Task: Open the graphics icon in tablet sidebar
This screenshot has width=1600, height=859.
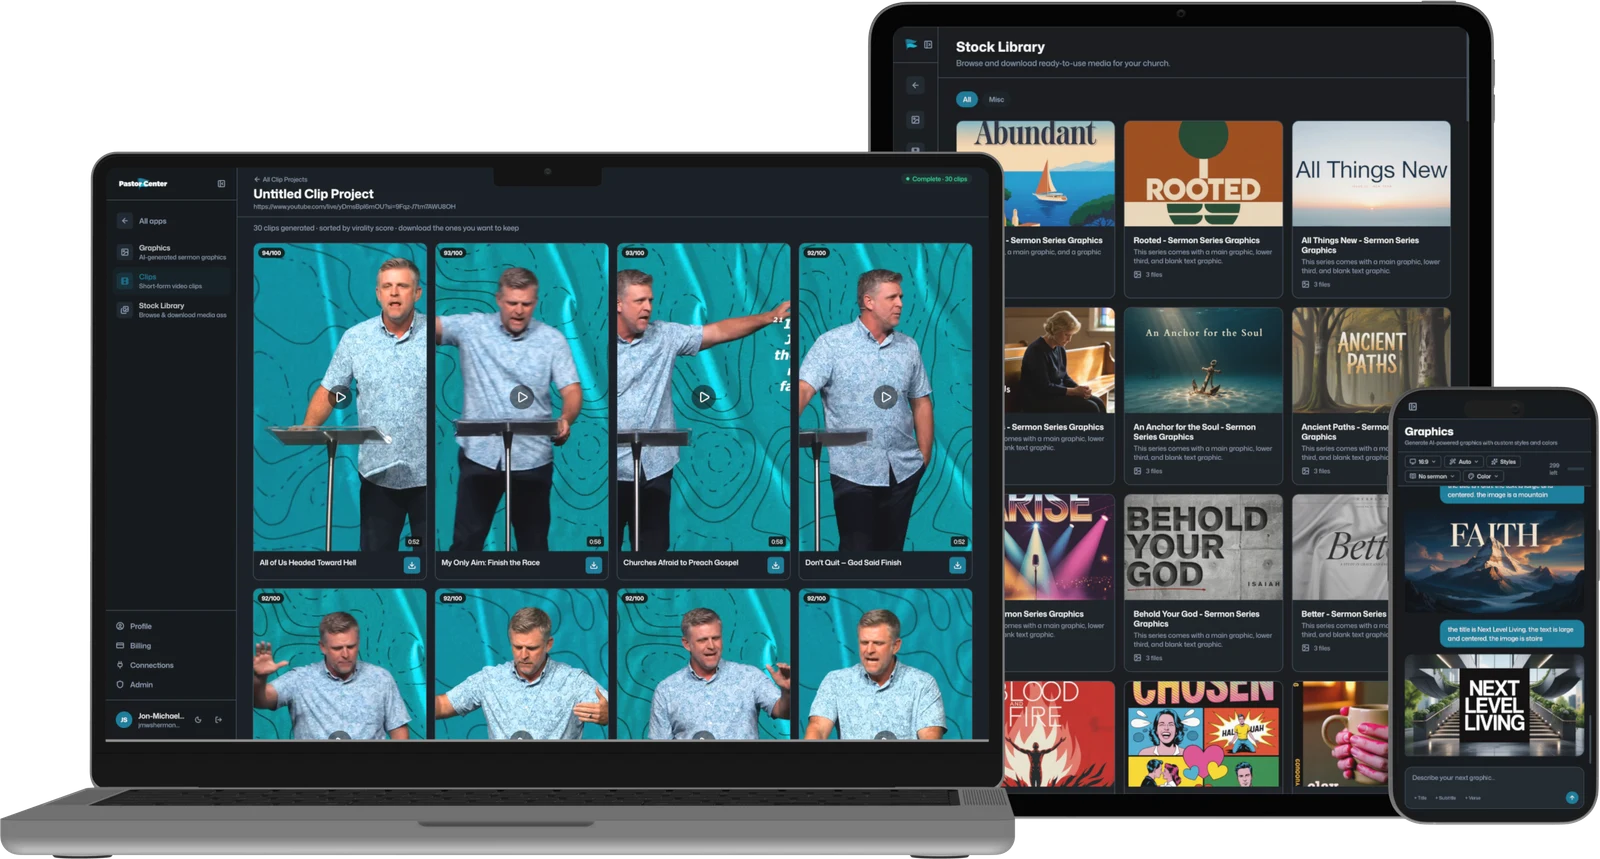Action: 915,120
